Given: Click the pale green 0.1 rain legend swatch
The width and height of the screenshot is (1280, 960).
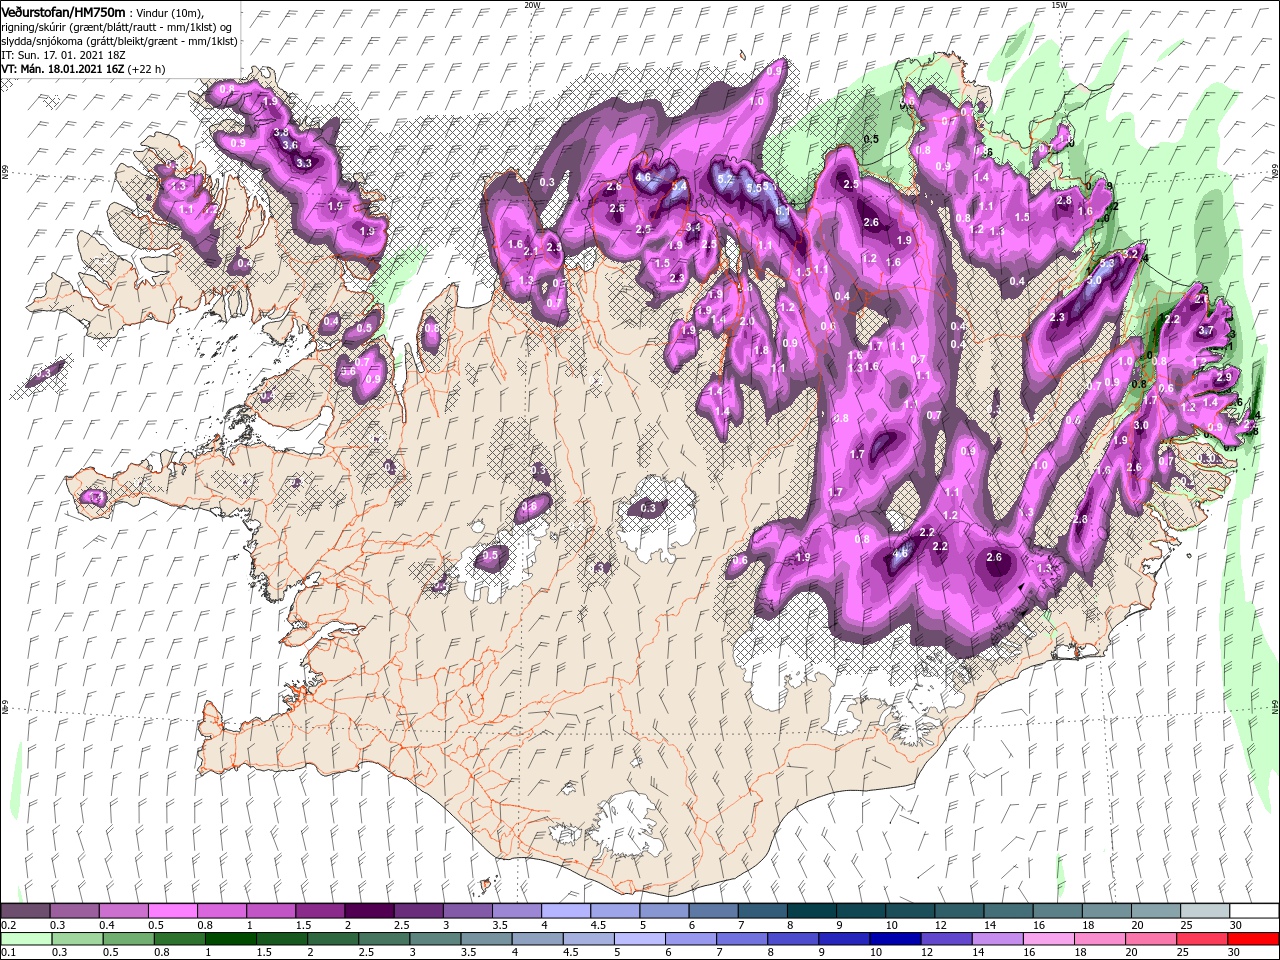Looking at the screenshot, I should 25,939.
